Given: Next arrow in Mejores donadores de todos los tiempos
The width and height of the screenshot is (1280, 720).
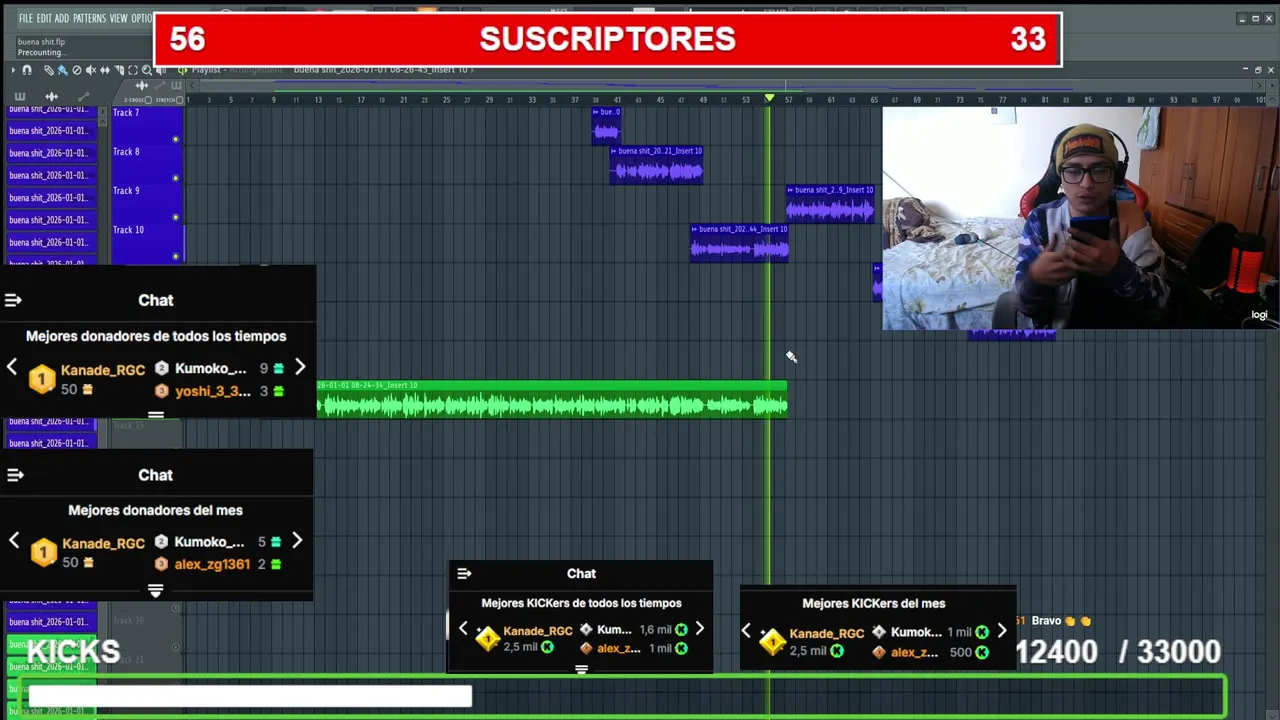Looking at the screenshot, I should click(x=300, y=368).
